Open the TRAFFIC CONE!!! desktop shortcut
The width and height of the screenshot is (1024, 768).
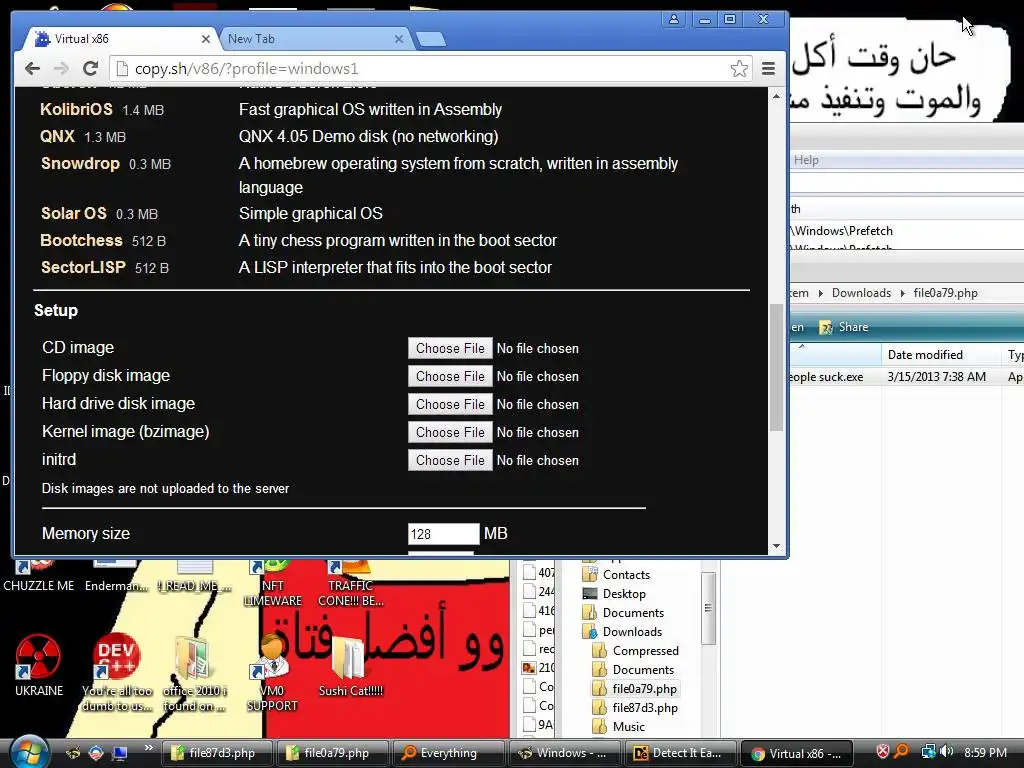[x=351, y=583]
